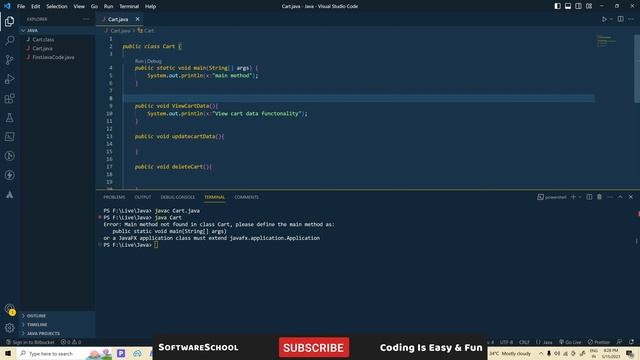Expand the Outline section
Viewport: 640px width, 360px height.
(58, 316)
